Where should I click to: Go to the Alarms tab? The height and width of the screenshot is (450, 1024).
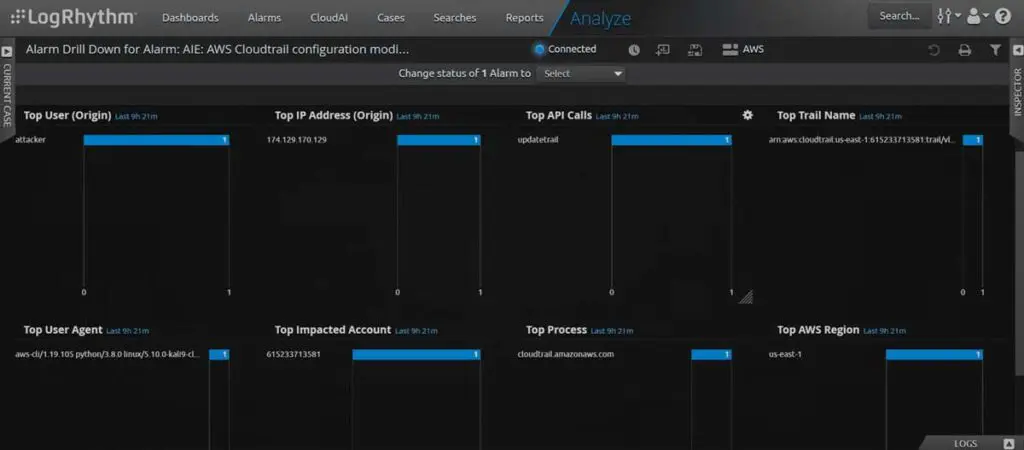(264, 18)
